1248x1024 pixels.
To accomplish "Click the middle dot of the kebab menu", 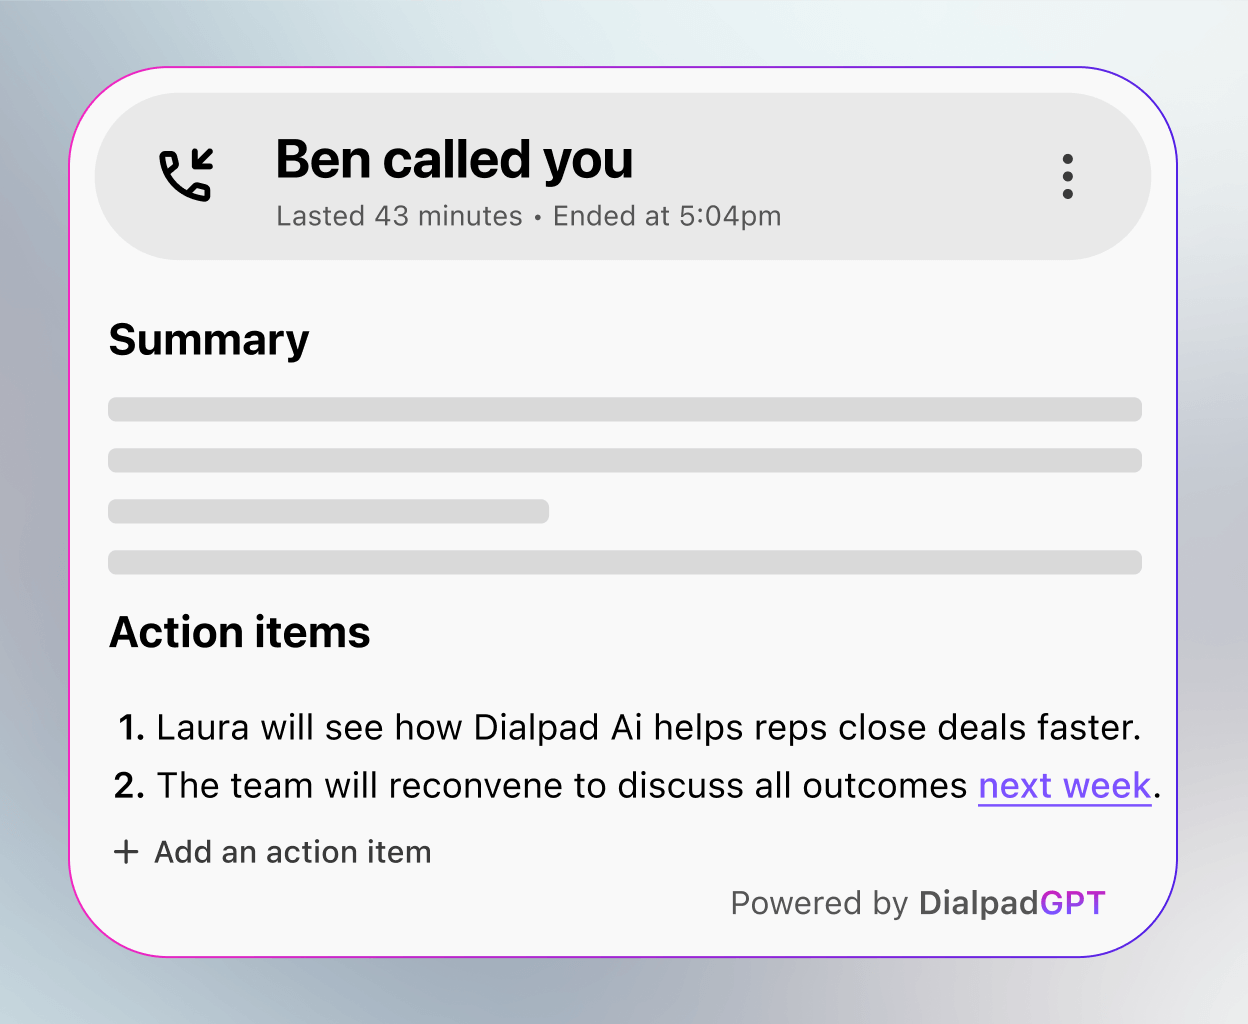I will [1068, 176].
